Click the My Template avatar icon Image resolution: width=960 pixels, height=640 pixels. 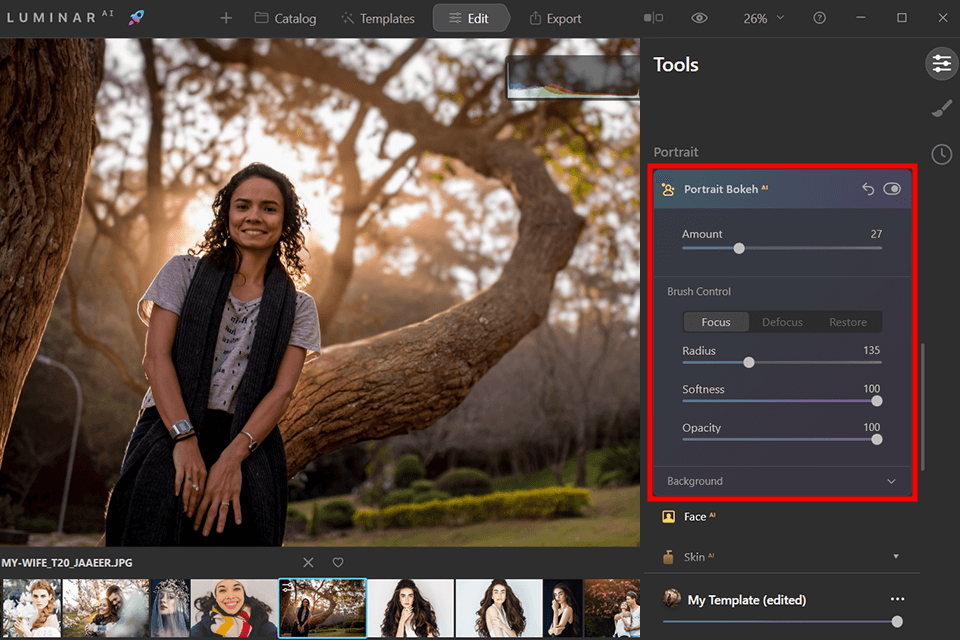(672, 598)
